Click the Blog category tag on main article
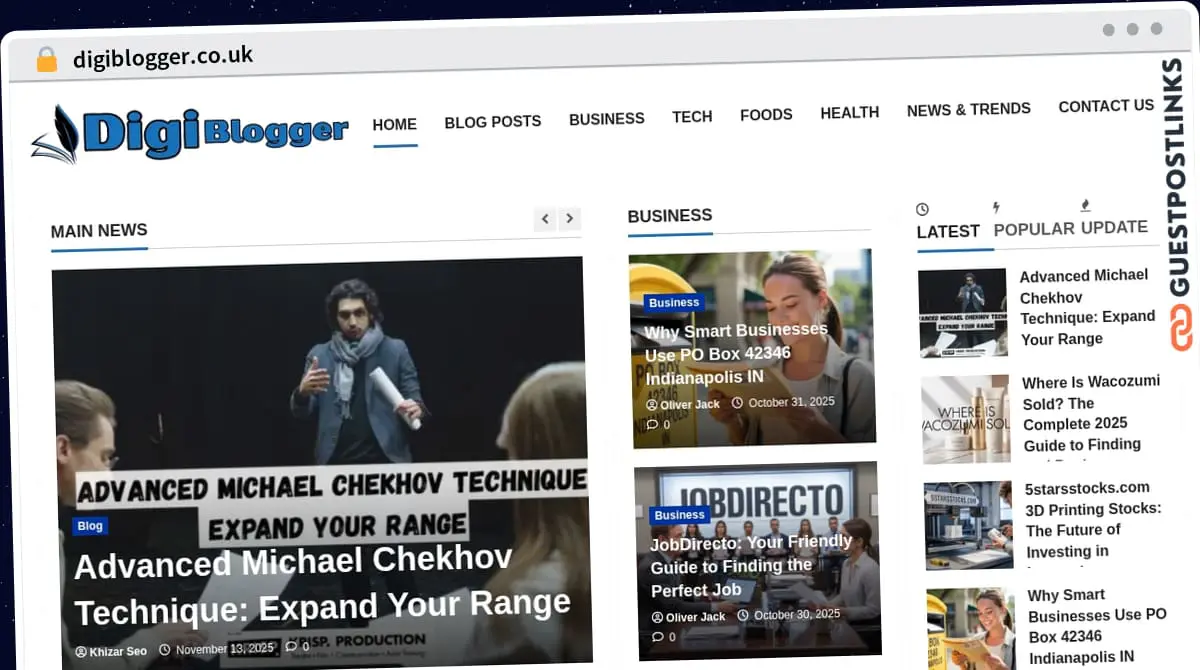 pyautogui.click(x=90, y=526)
